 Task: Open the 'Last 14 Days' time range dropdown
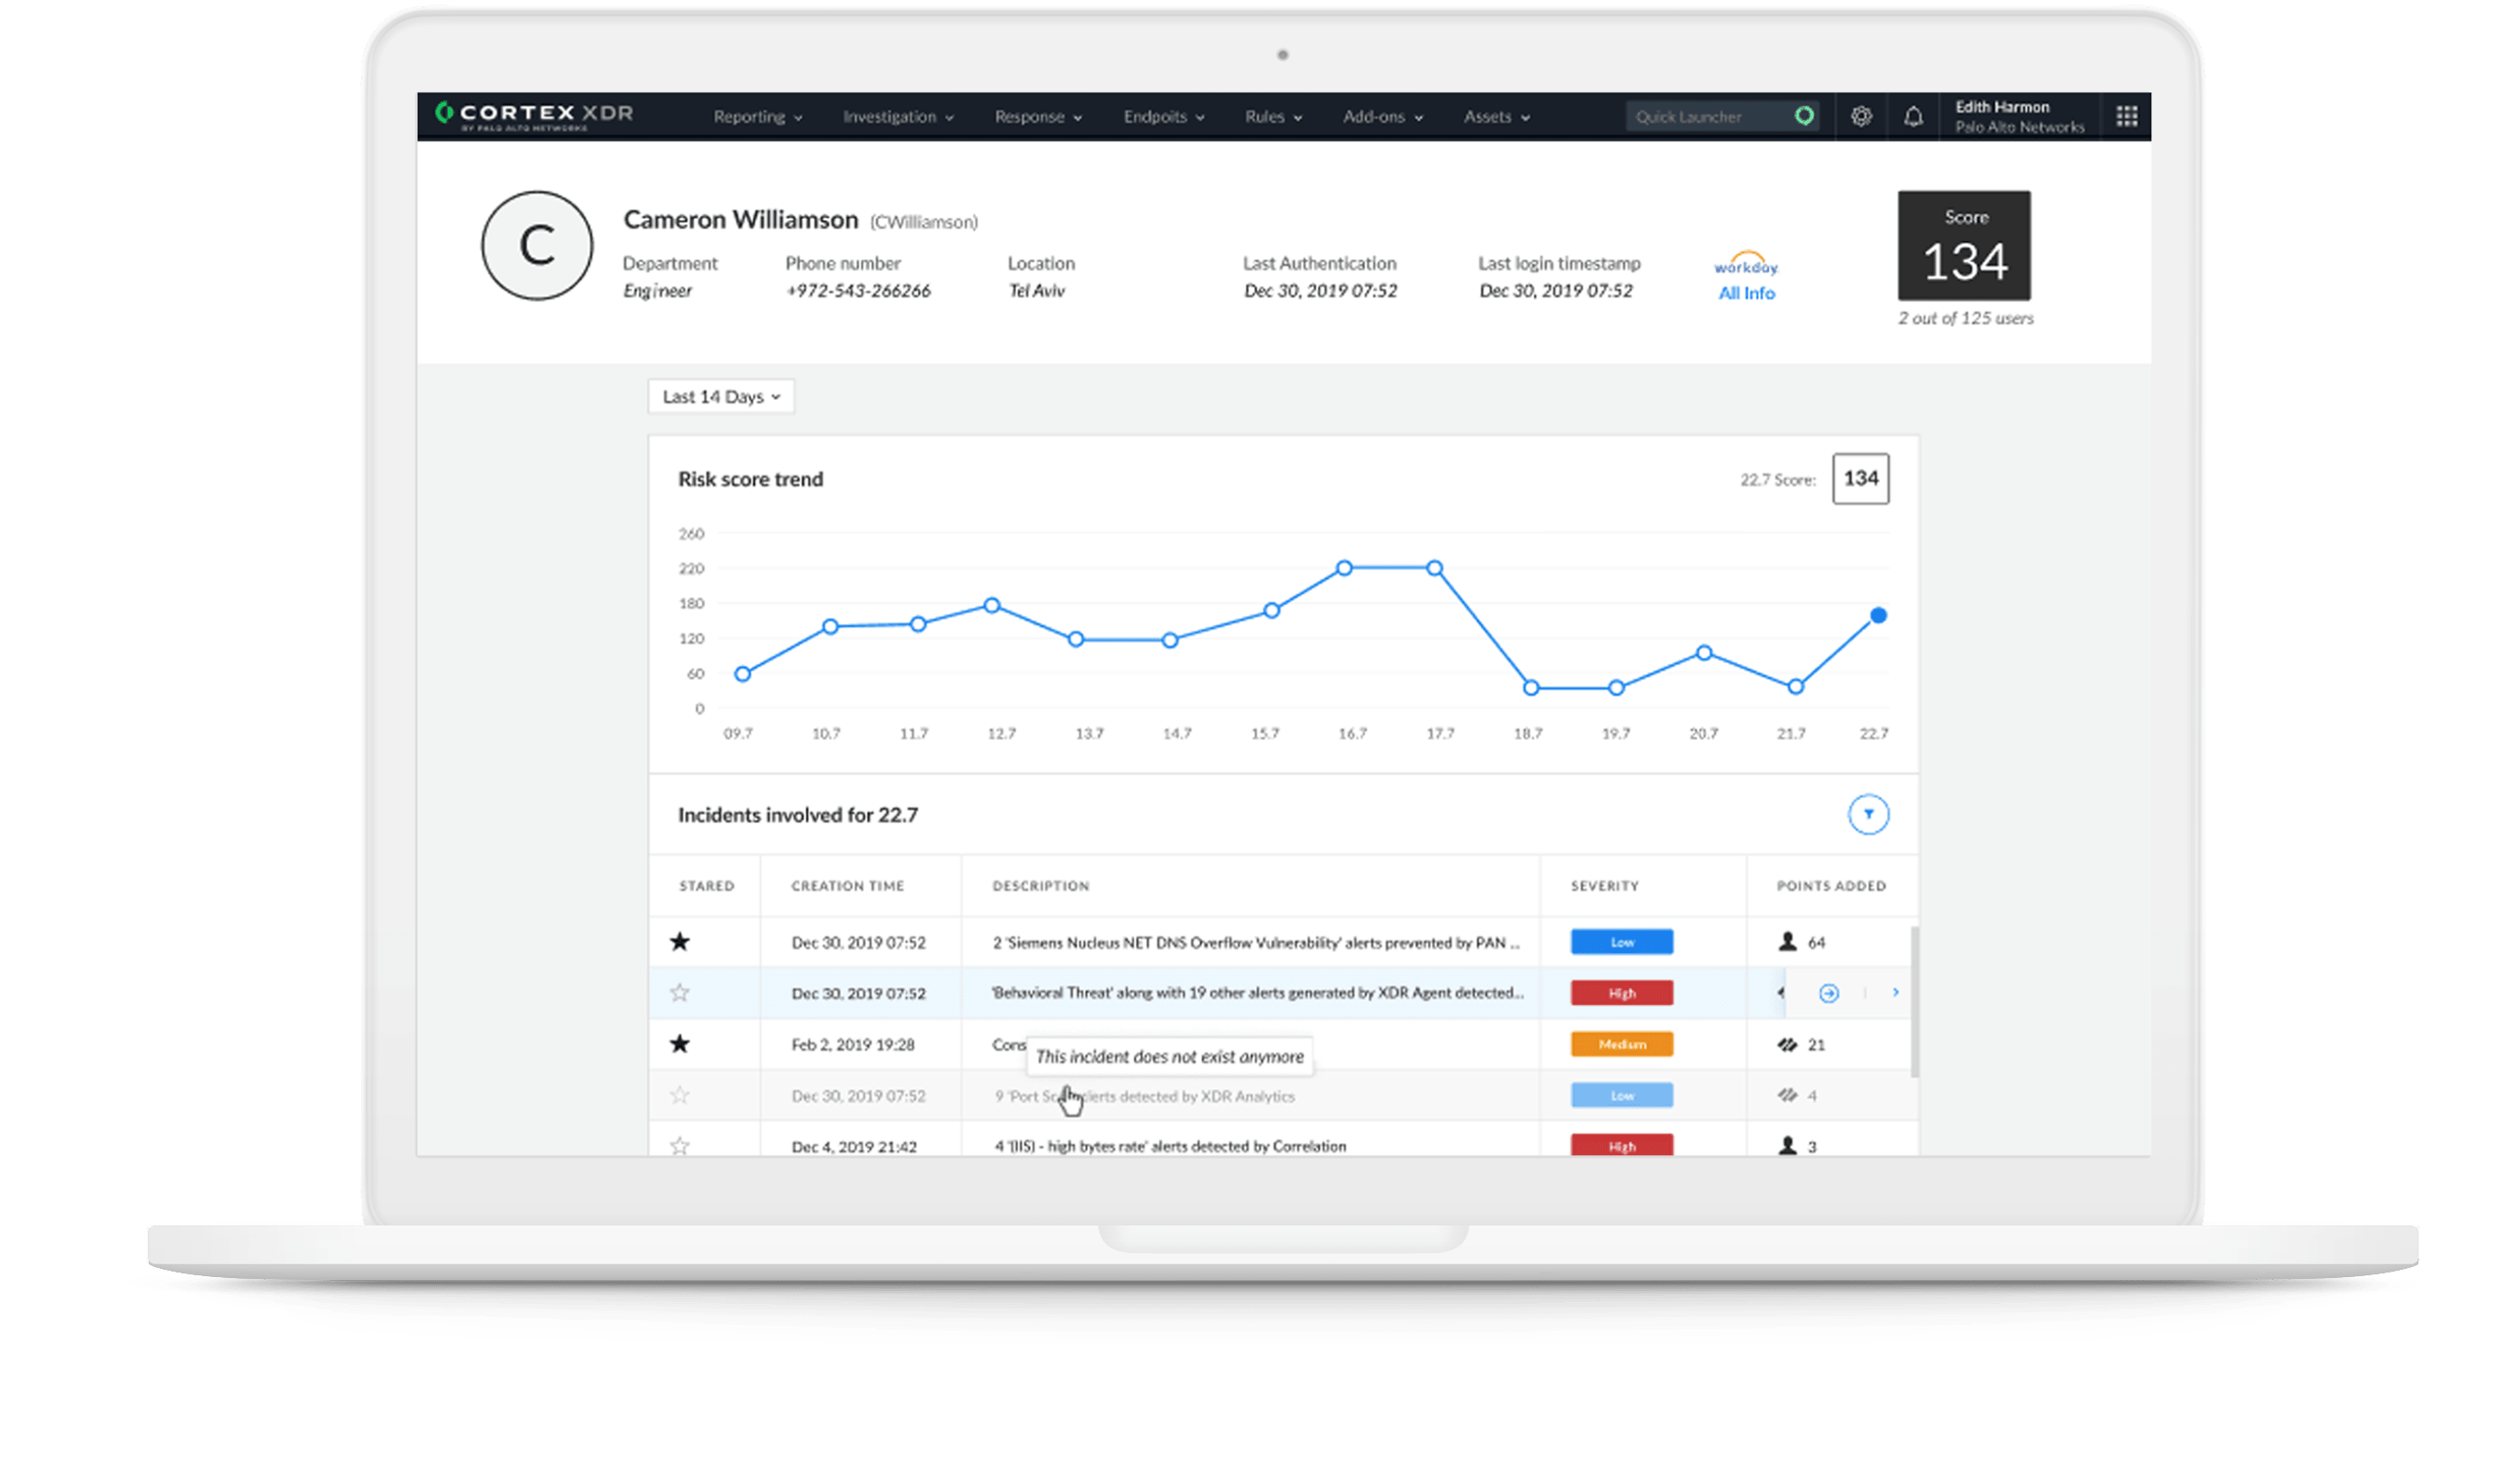pyautogui.click(x=720, y=396)
